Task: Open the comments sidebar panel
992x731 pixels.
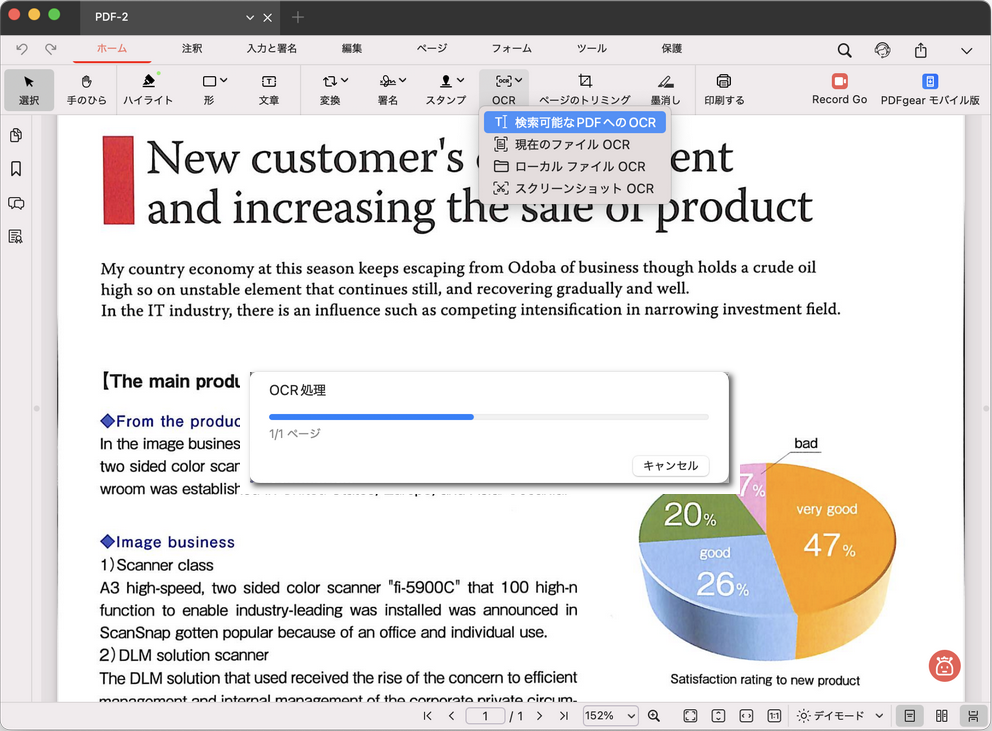Action: coord(16,203)
